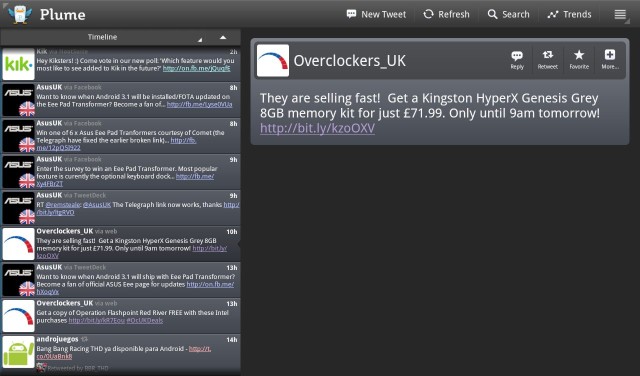
Task: Open the overflow menu icon at top right
Action: tap(620, 14)
